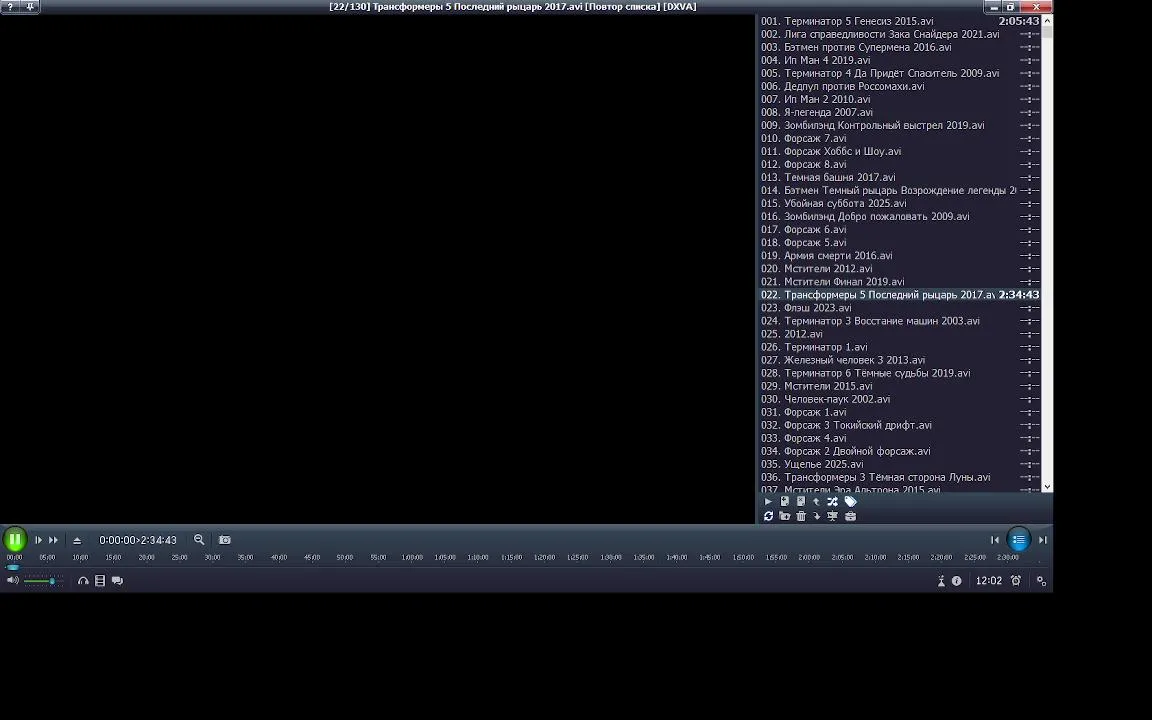This screenshot has height=720, width=1152.
Task: Open the alarm clock scheduler icon
Action: [1016, 580]
